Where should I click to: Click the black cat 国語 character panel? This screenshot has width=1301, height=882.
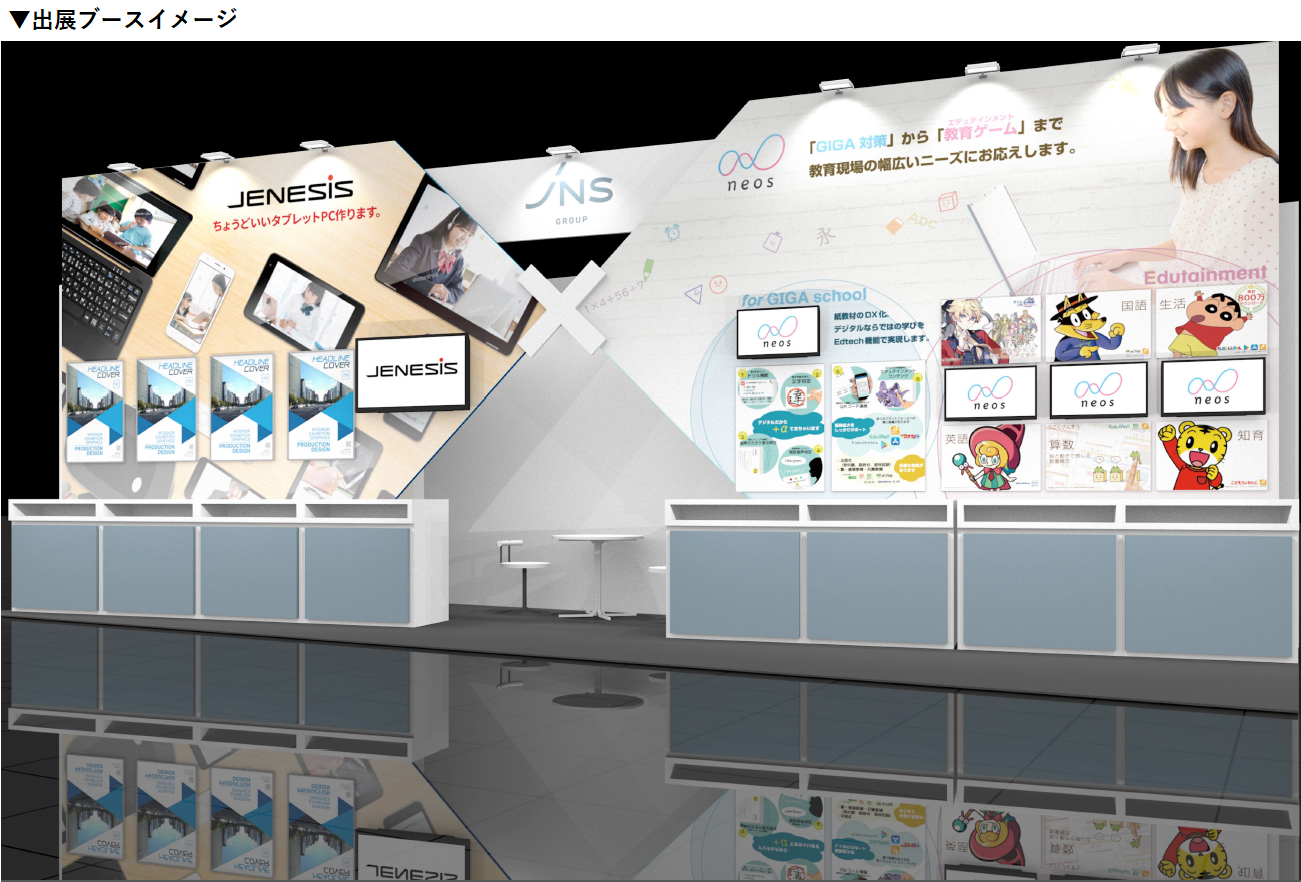click(x=1099, y=327)
